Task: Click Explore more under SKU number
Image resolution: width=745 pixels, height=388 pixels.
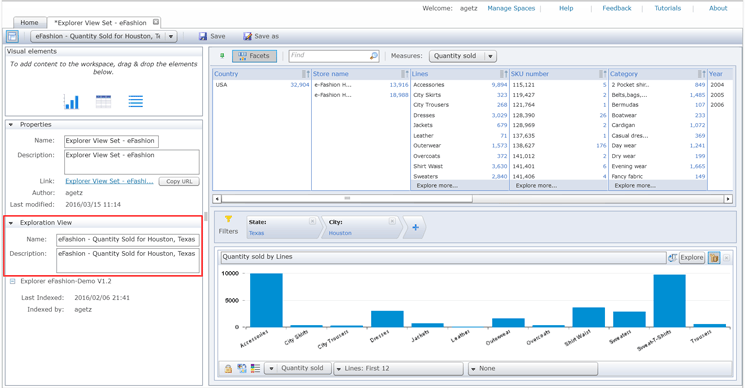Action: pyautogui.click(x=536, y=186)
